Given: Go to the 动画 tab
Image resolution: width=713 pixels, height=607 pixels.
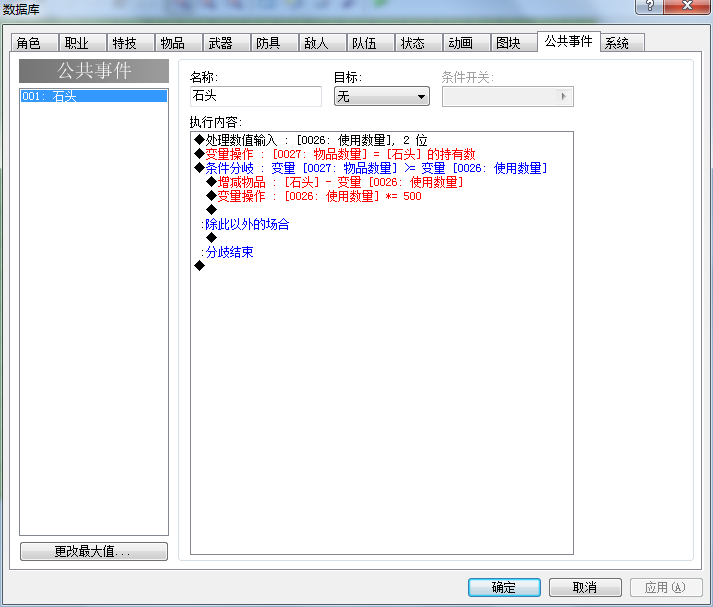Looking at the screenshot, I should (x=467, y=43).
